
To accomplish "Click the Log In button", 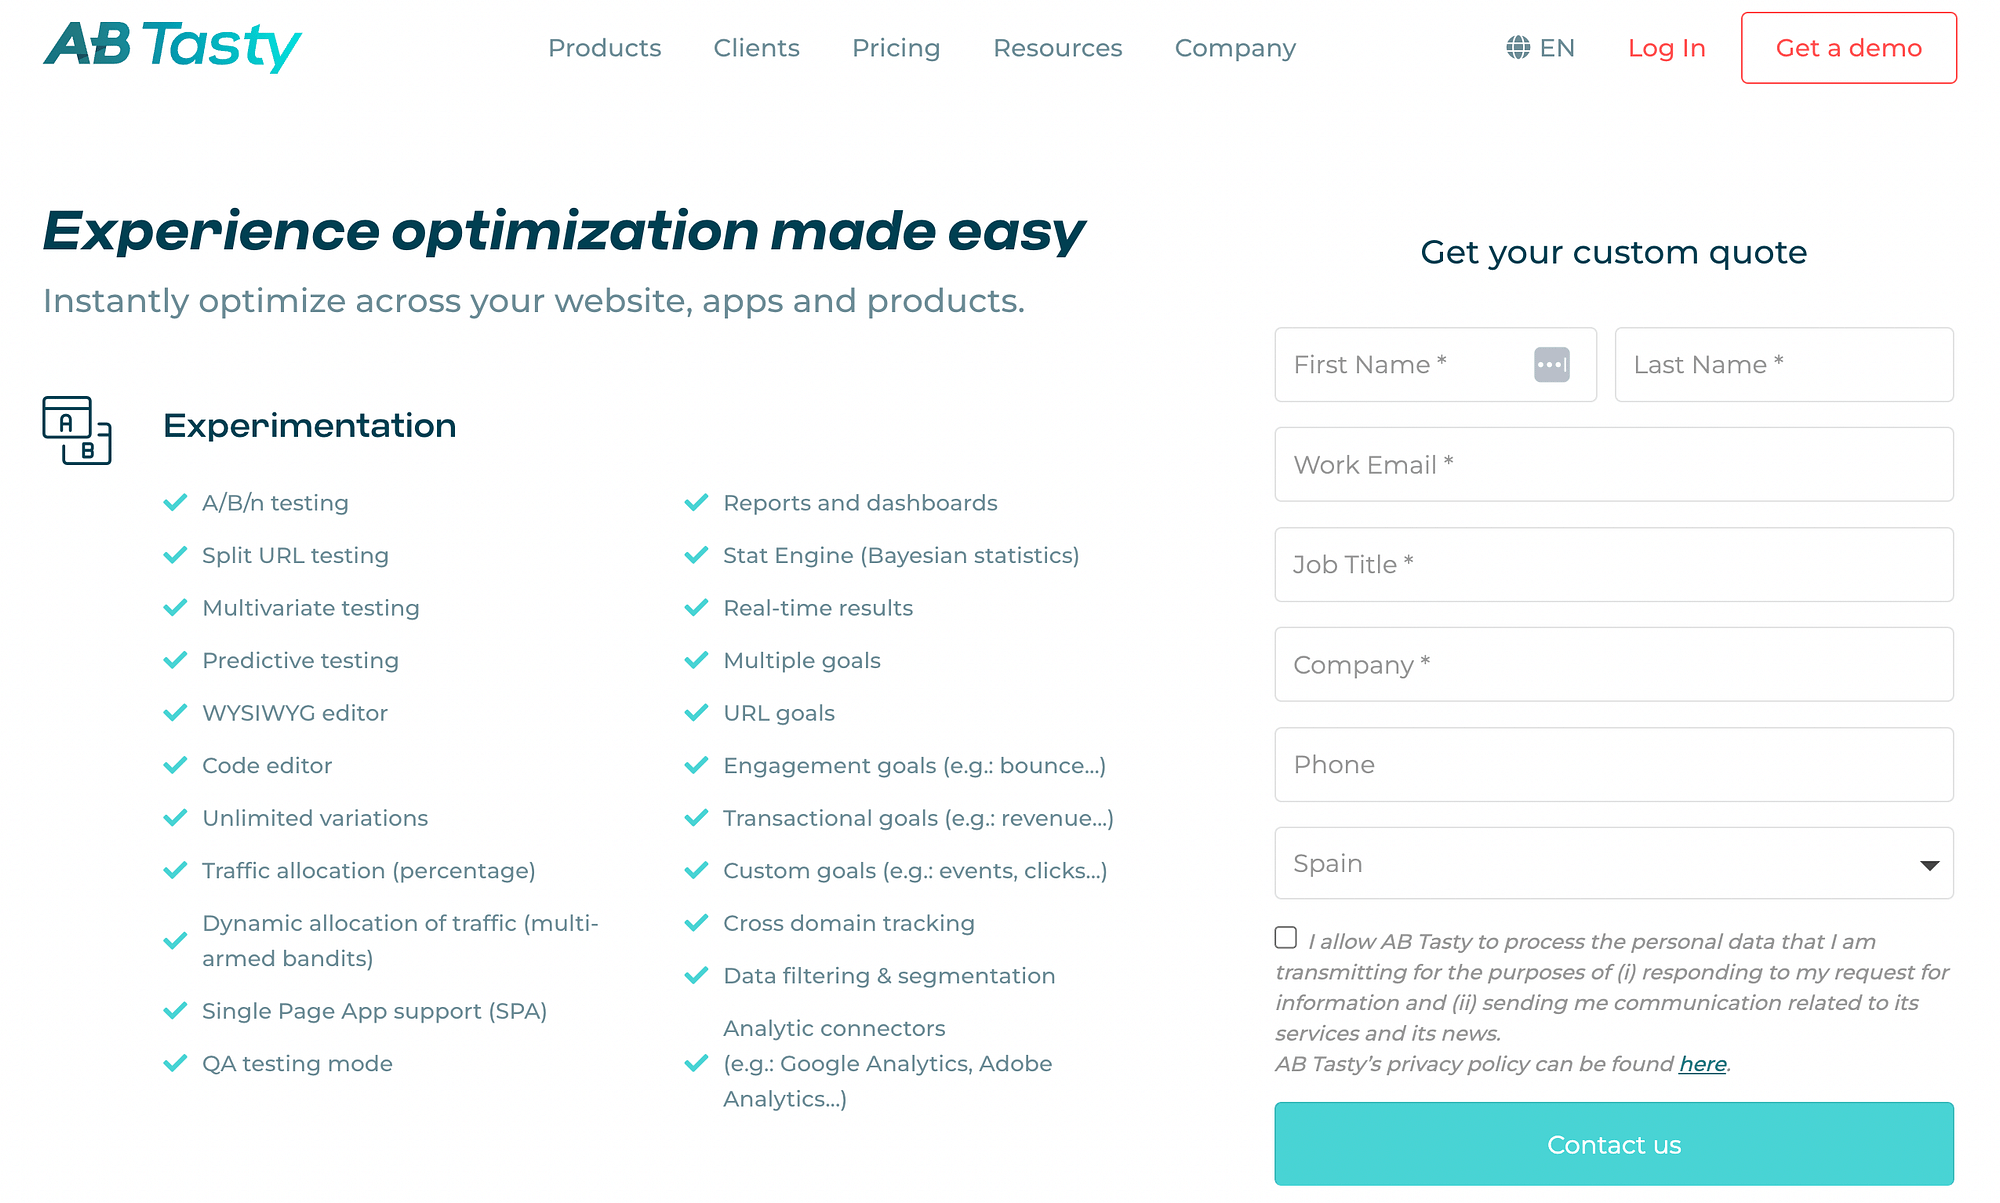I will click(1664, 47).
